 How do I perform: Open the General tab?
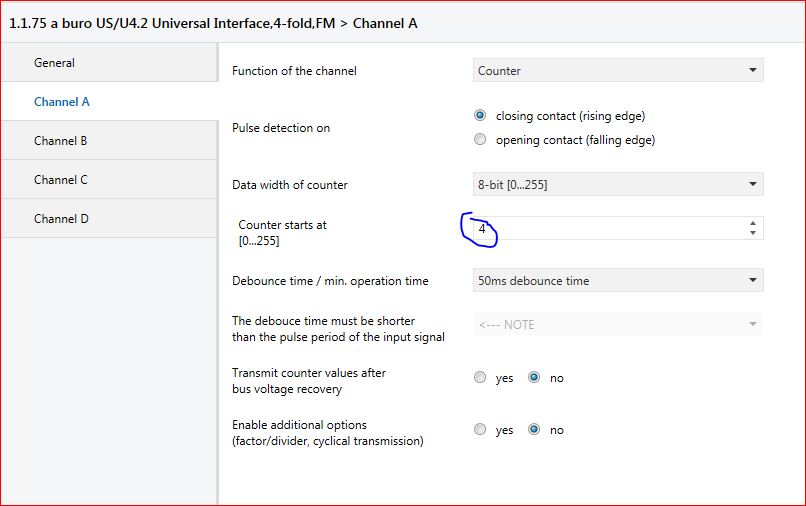[x=55, y=63]
